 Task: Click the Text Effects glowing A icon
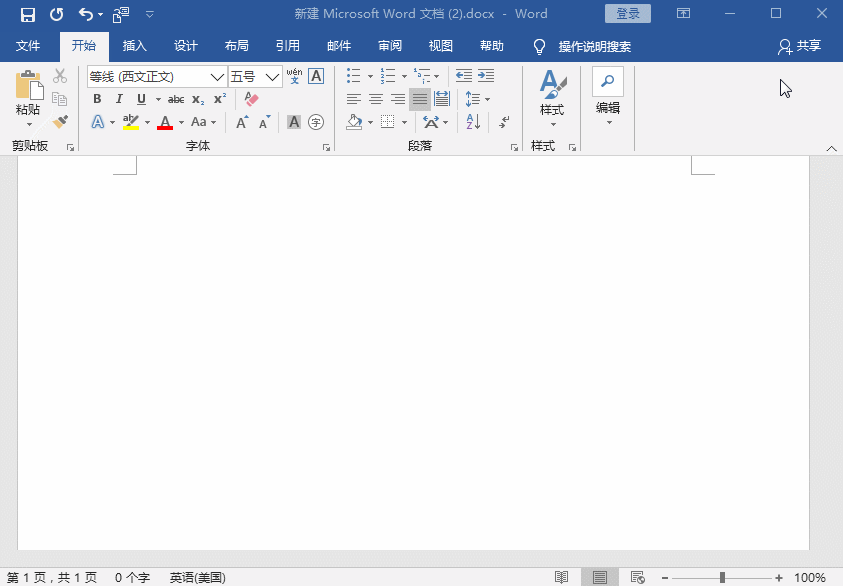[98, 122]
